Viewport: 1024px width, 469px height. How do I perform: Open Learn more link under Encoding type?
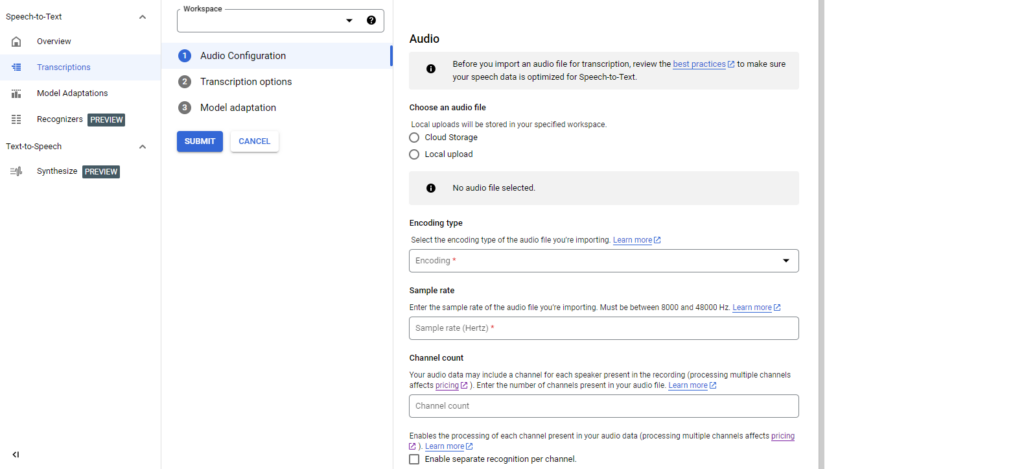632,240
